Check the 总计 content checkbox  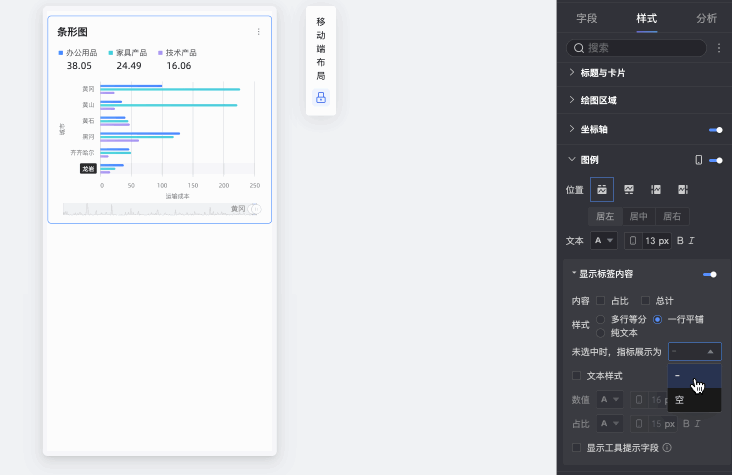(645, 300)
